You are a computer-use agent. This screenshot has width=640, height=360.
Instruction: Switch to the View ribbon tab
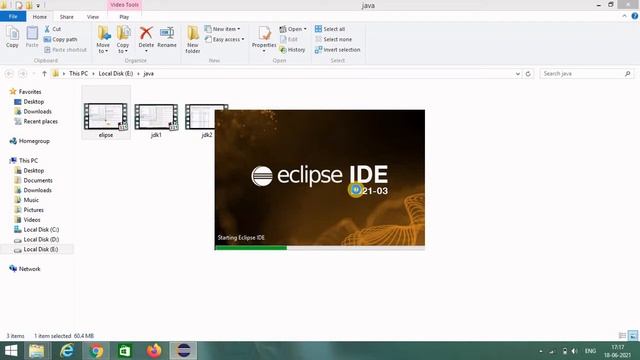[x=93, y=17]
